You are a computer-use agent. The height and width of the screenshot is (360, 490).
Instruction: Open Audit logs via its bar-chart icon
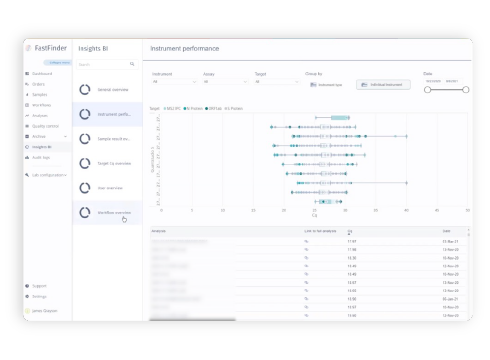27,157
